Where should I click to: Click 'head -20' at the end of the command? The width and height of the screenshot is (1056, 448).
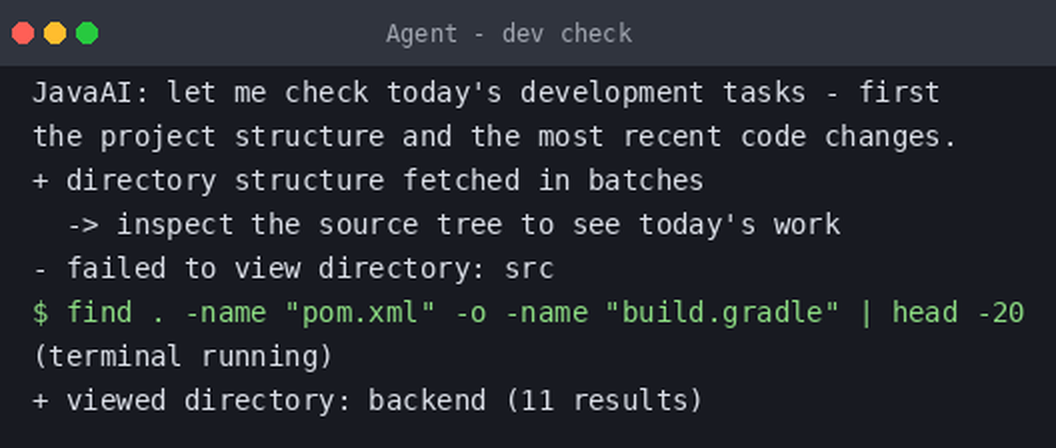coord(958,313)
